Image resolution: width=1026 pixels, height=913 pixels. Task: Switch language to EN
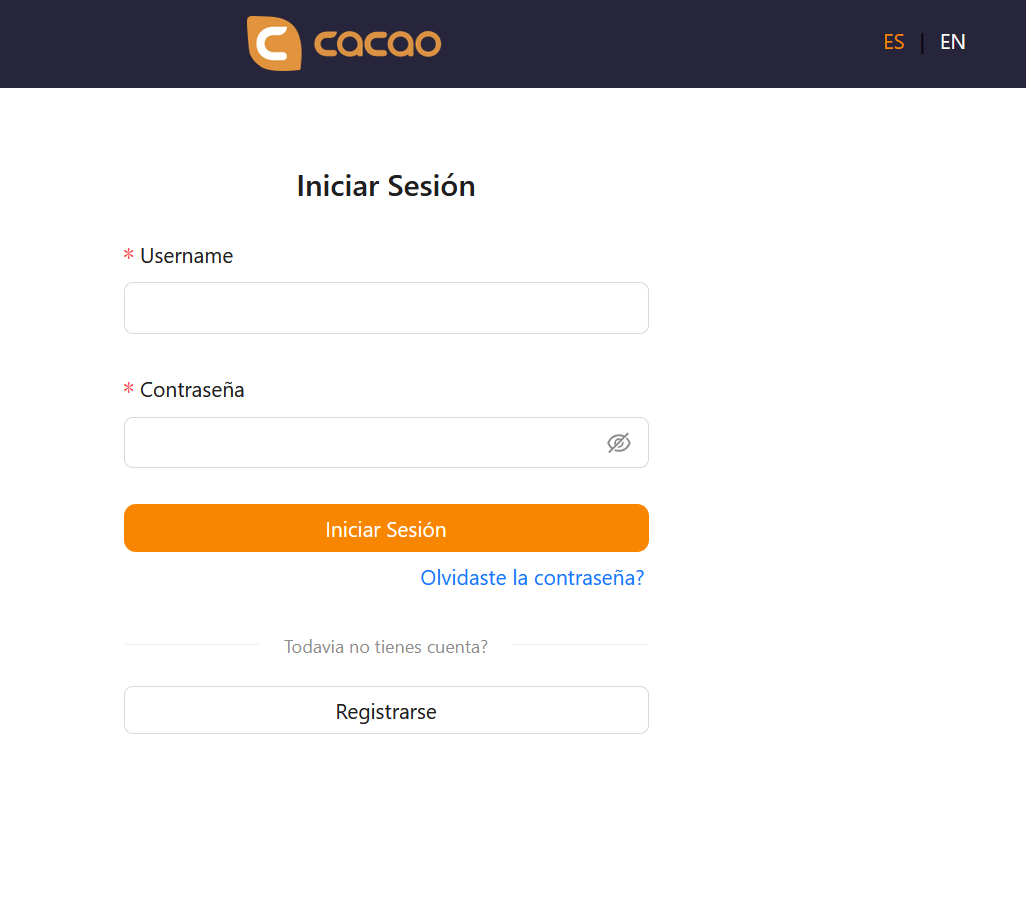[953, 42]
